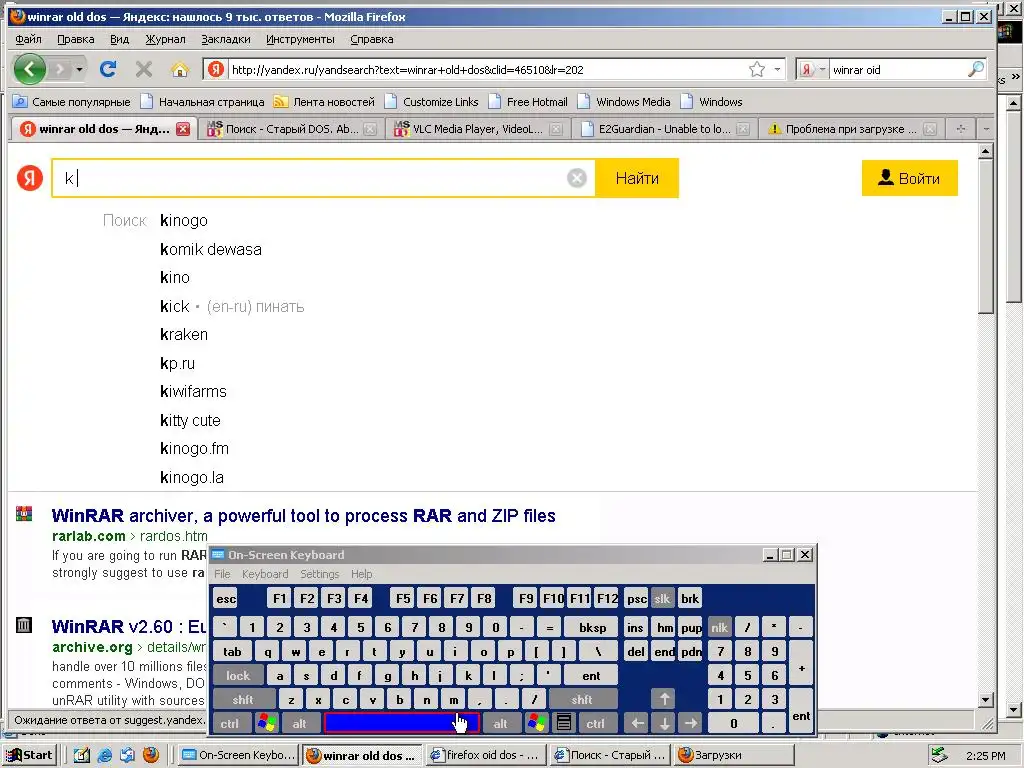1024x768 pixels.
Task: Click Start button on taskbar
Action: tap(29, 755)
